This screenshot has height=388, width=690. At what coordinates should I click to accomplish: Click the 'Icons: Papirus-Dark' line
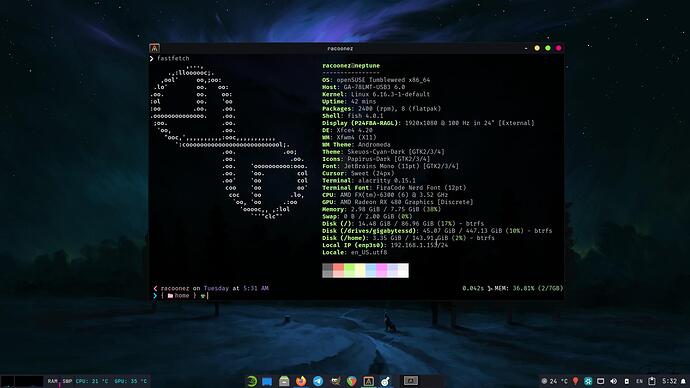pos(376,159)
